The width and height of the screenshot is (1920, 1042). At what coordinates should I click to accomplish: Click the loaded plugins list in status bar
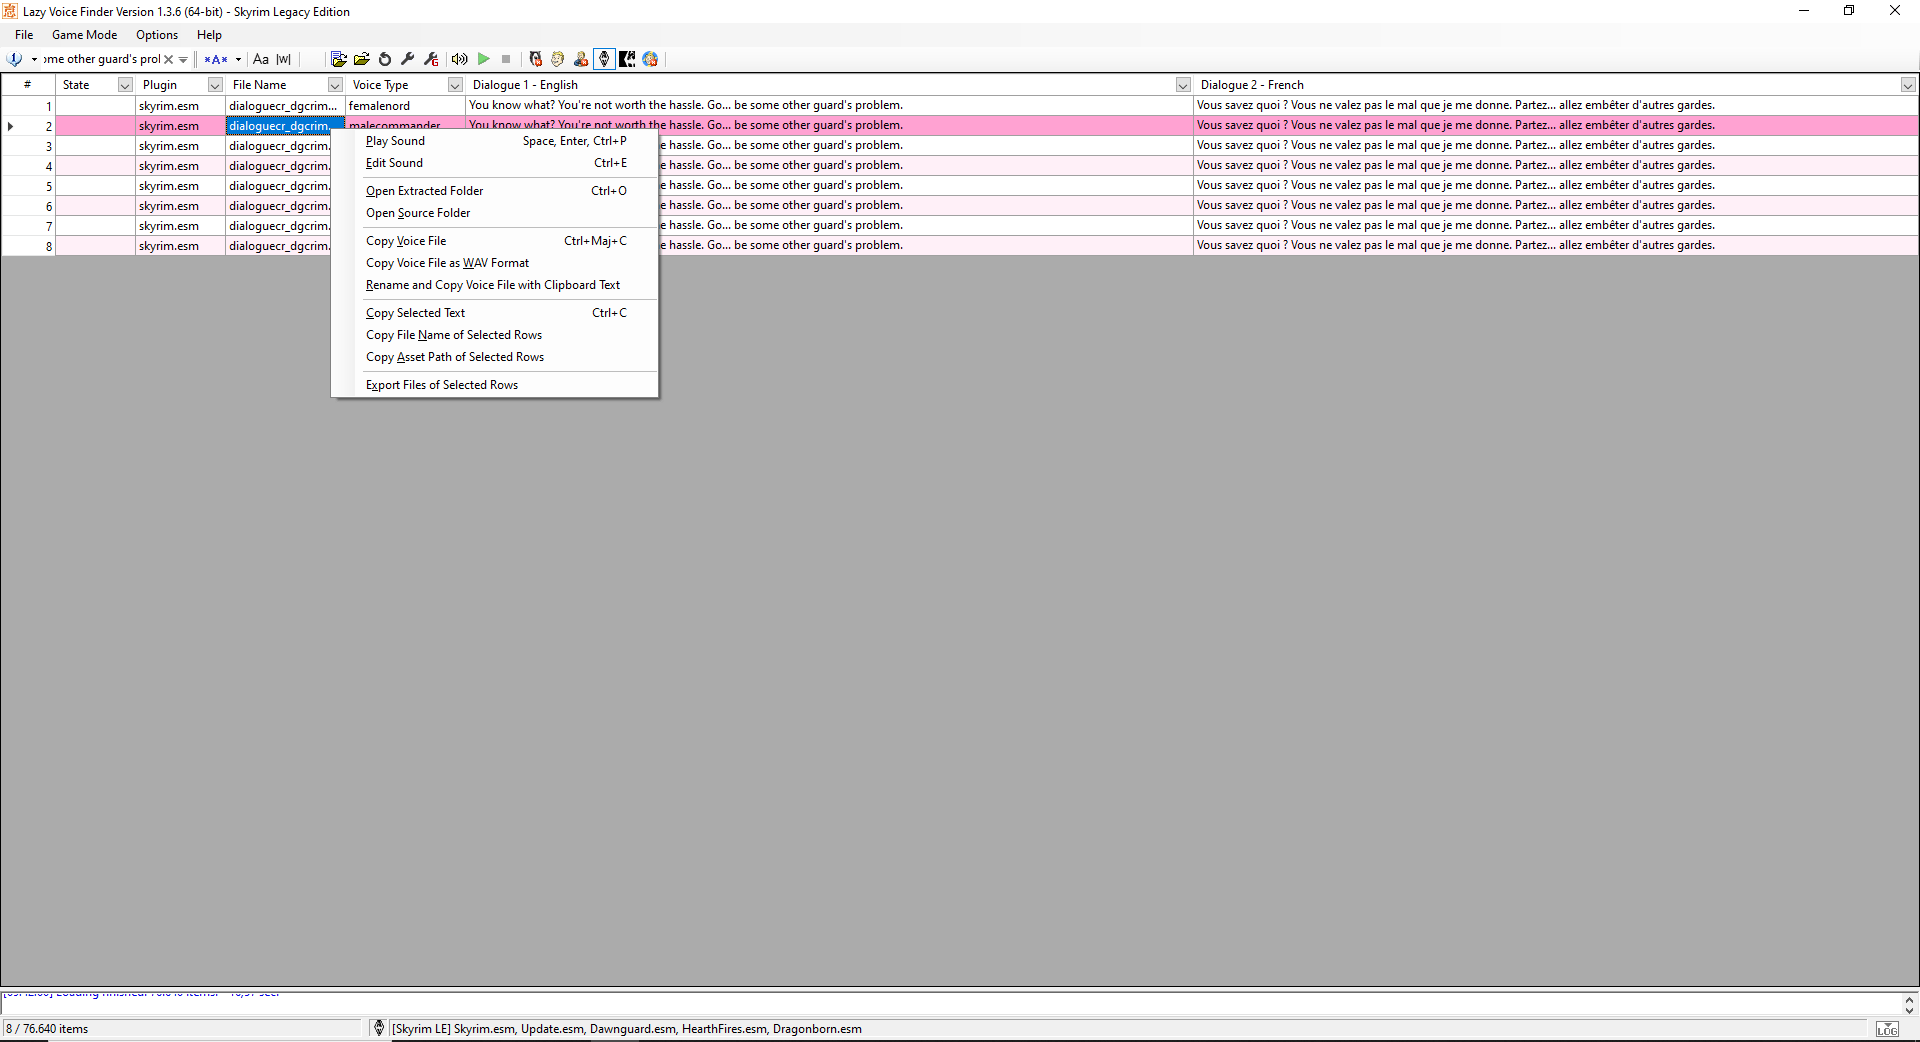(x=627, y=1029)
